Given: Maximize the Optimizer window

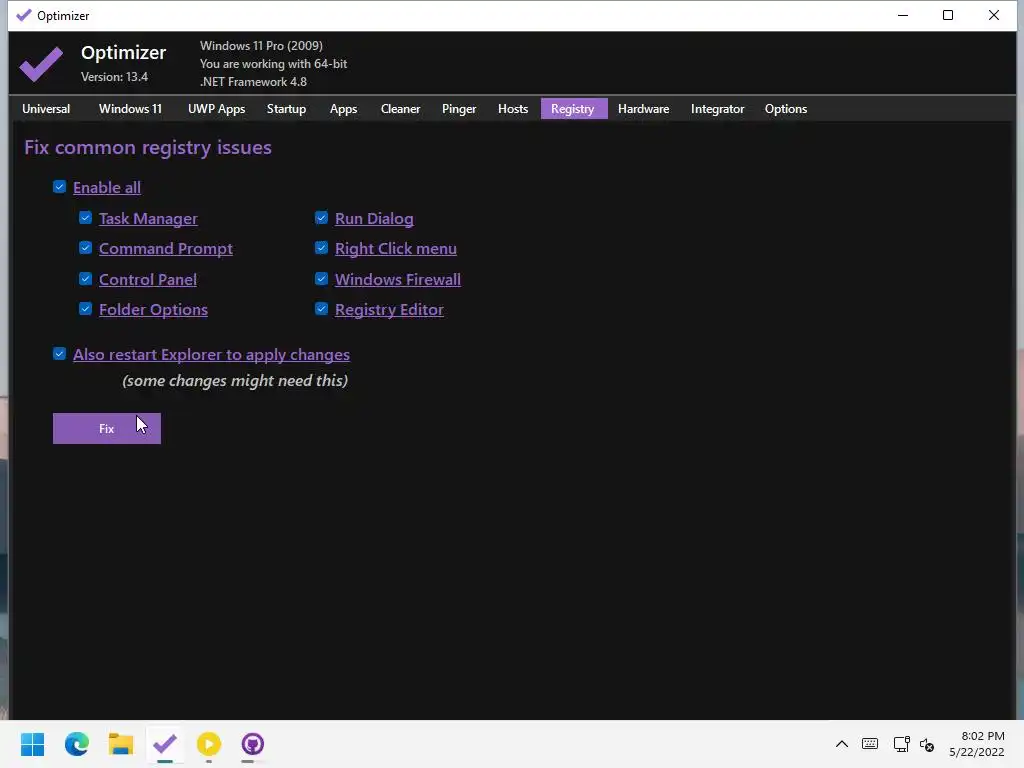Looking at the screenshot, I should pyautogui.click(x=948, y=15).
